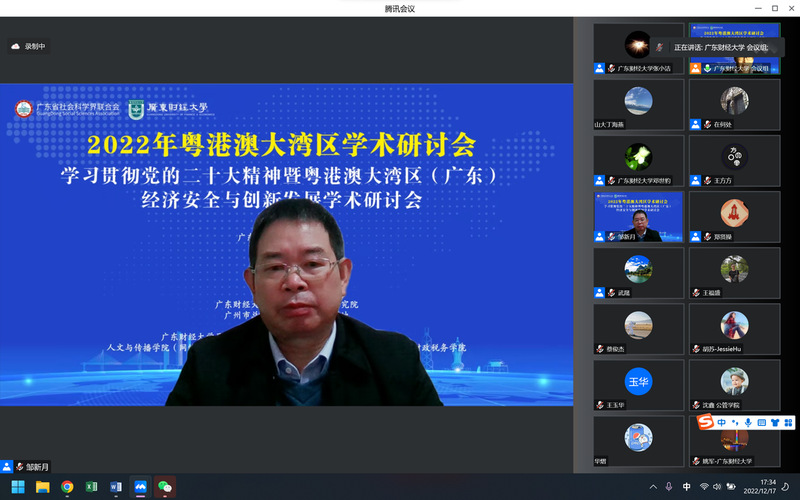The width and height of the screenshot is (800, 500).
Task: Toggle system tray '中' input language indicator
Action: pyautogui.click(x=686, y=487)
